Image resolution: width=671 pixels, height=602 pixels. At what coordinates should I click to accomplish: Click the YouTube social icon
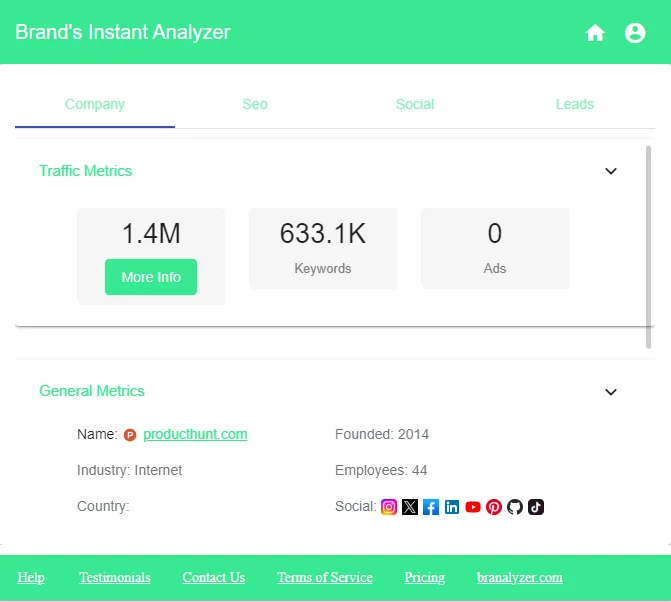[473, 507]
